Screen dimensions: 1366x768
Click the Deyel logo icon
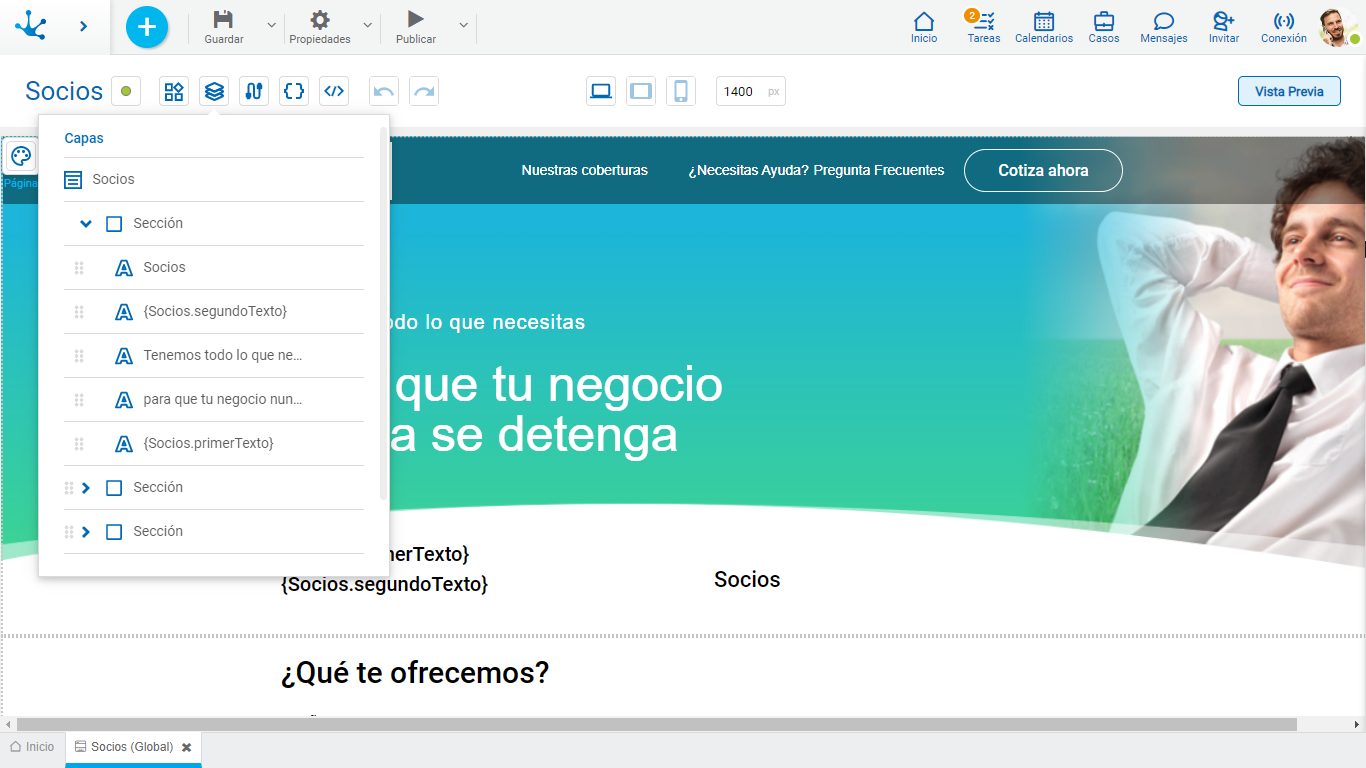[31, 26]
